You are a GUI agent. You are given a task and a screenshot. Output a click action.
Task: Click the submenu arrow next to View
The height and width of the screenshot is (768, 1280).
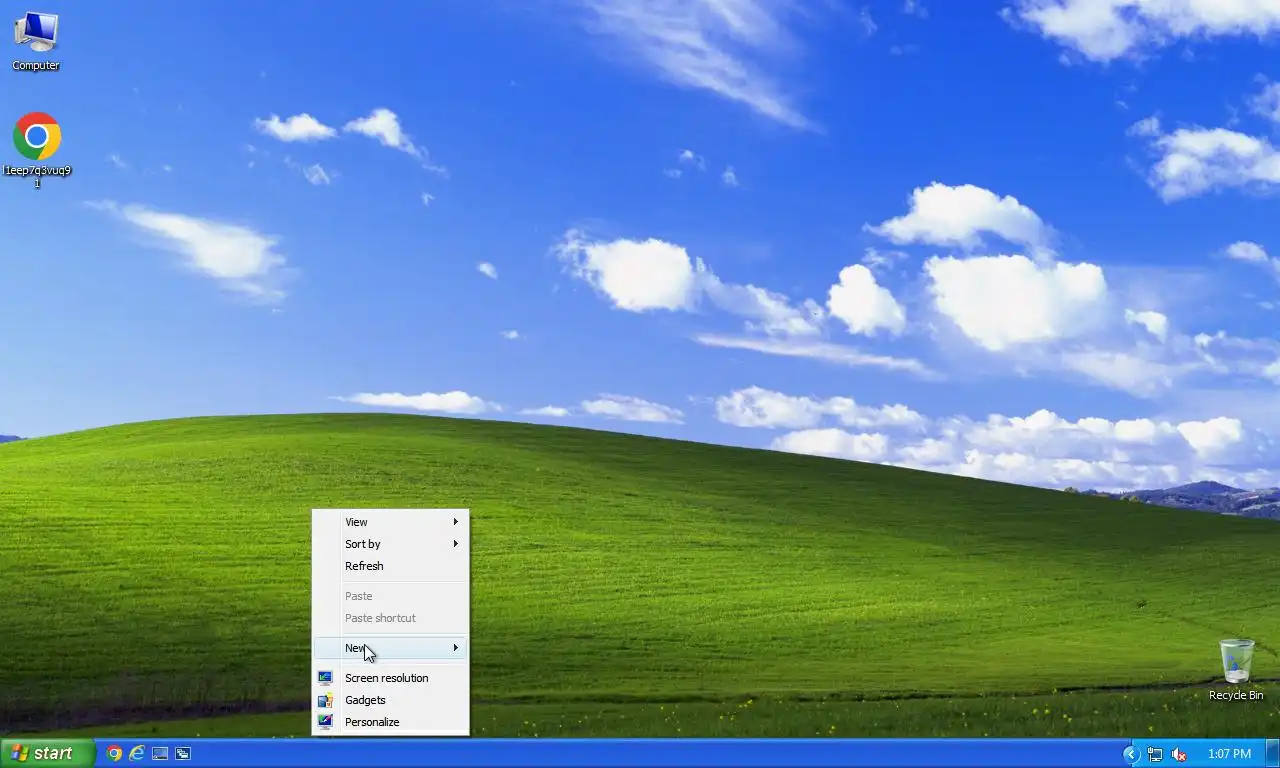click(x=455, y=522)
